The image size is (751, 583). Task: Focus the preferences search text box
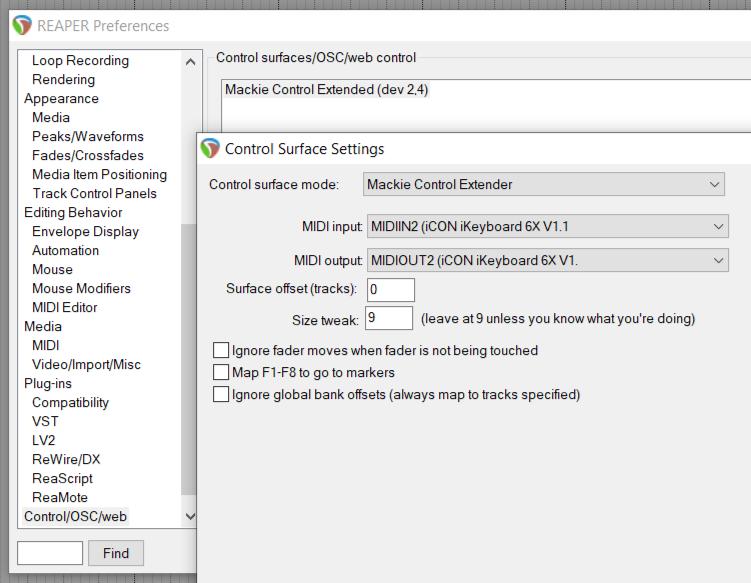[x=50, y=553]
